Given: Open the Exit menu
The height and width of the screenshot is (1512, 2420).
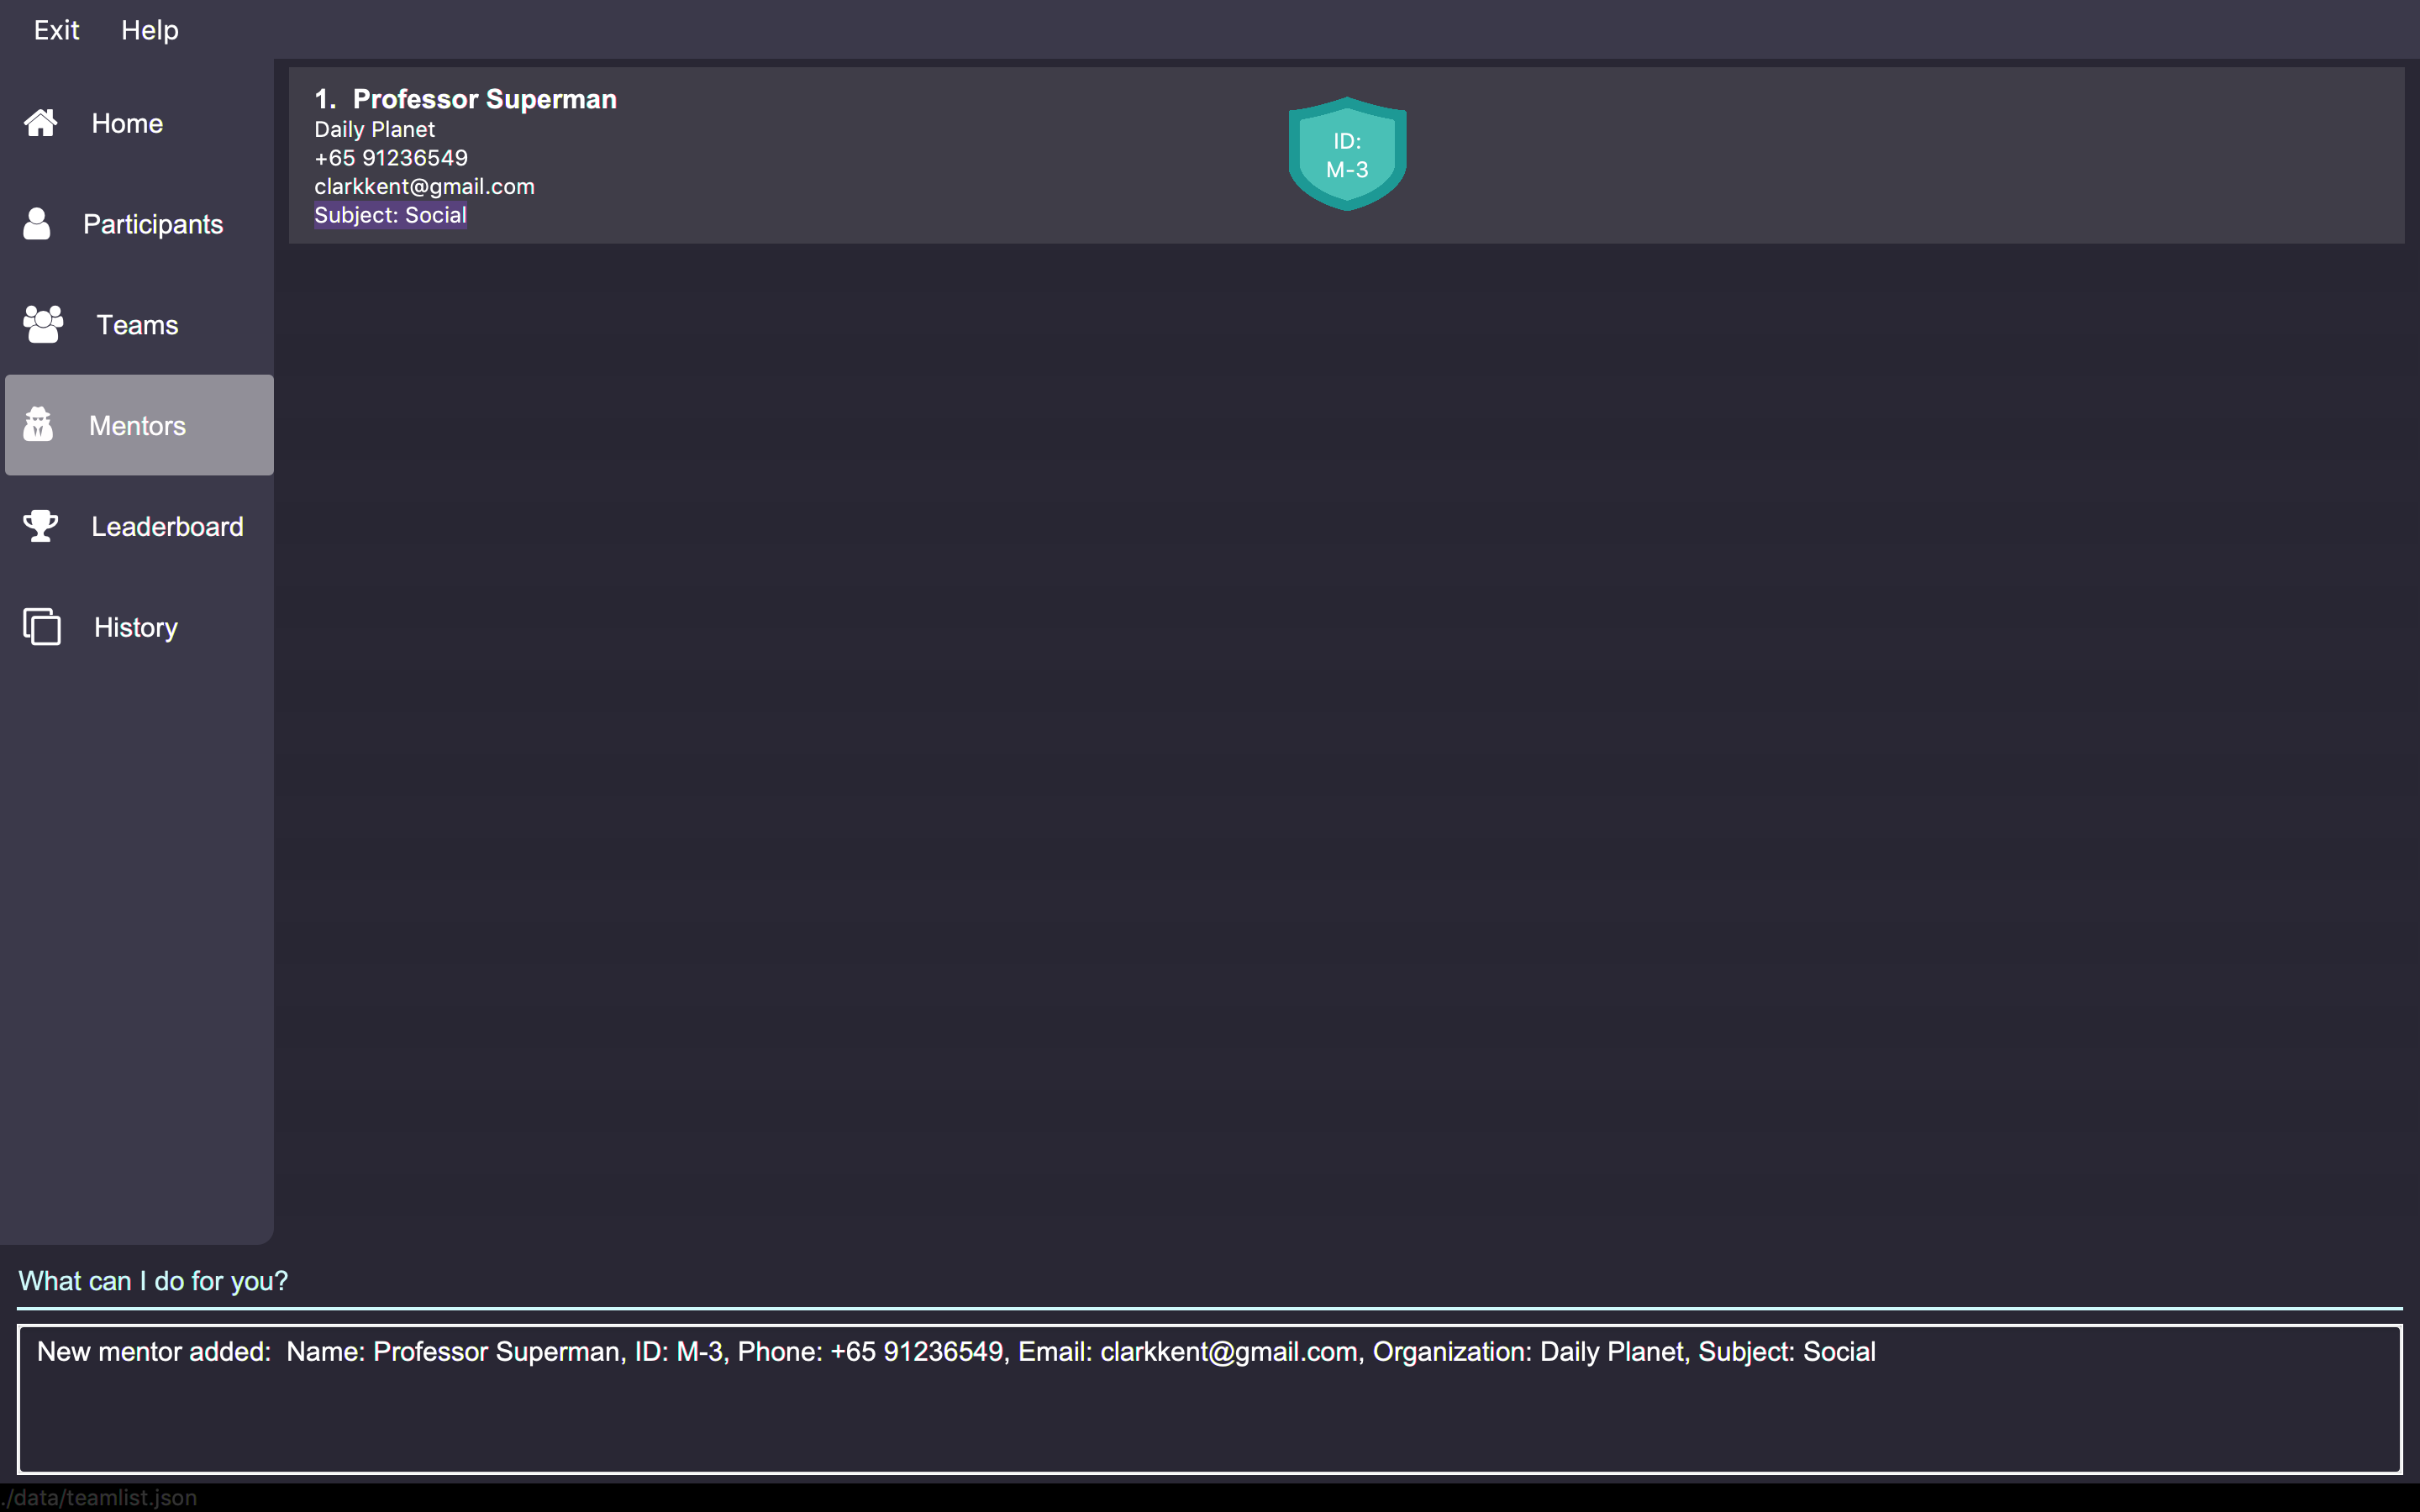Looking at the screenshot, I should [56, 30].
